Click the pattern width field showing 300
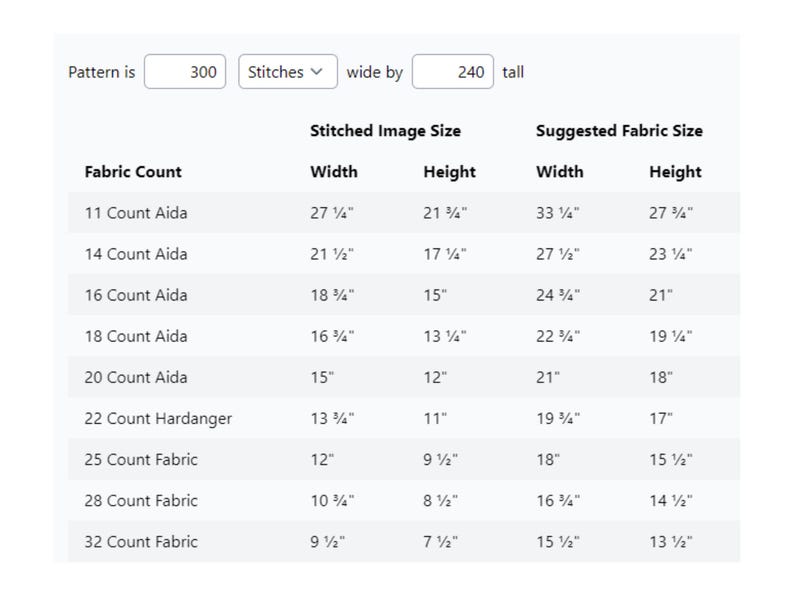 pos(185,72)
